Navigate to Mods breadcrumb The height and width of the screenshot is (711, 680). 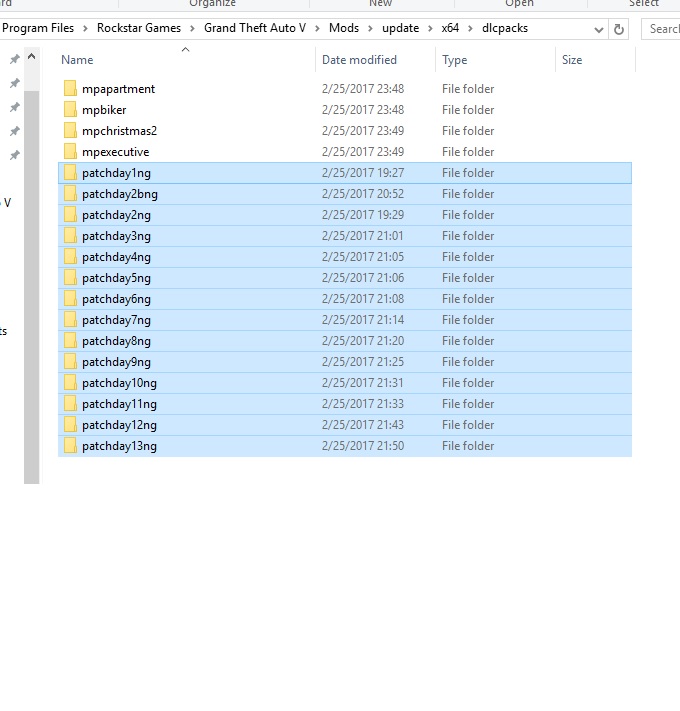(344, 28)
